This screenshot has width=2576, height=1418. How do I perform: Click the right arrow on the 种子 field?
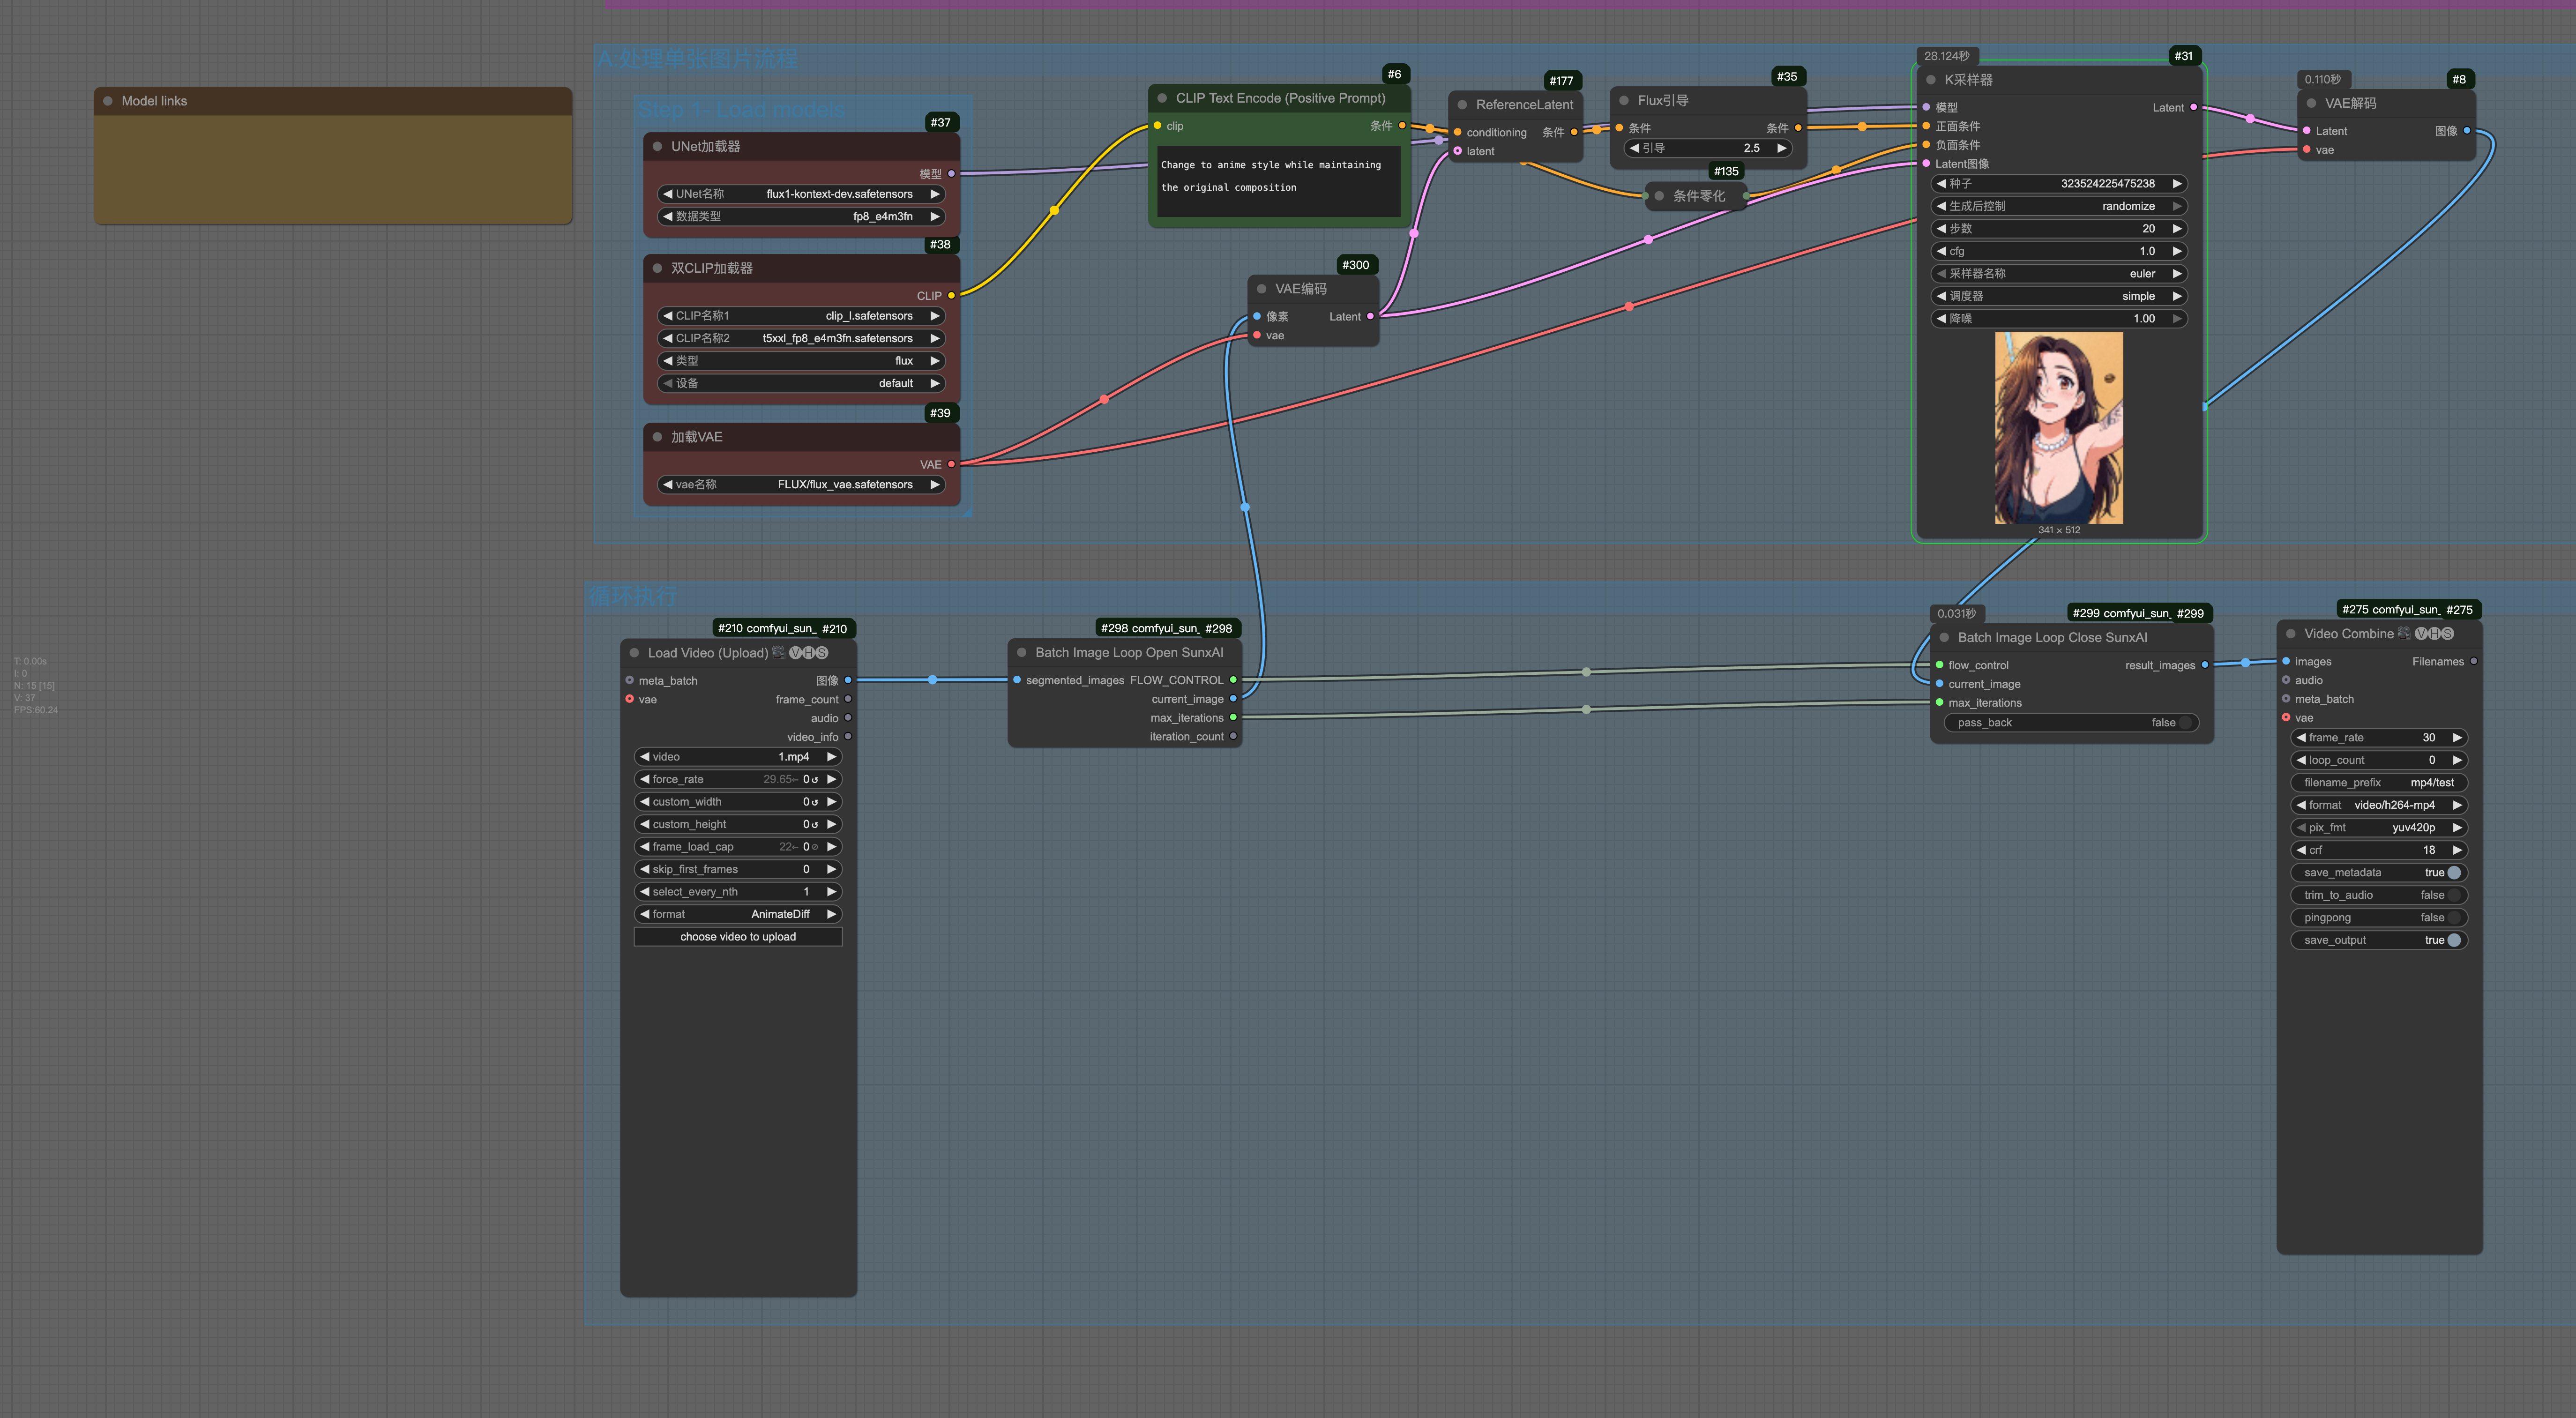[x=2177, y=184]
